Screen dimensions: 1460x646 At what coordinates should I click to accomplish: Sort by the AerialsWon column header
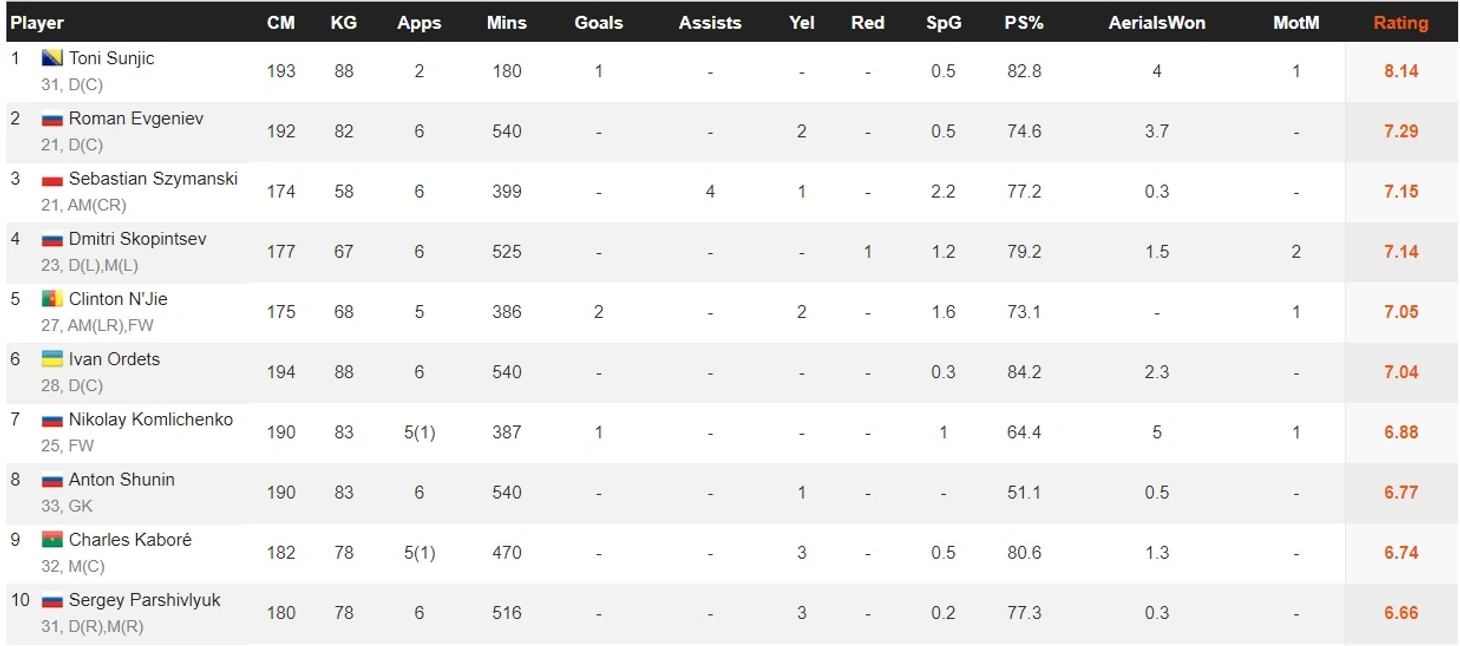[1156, 23]
